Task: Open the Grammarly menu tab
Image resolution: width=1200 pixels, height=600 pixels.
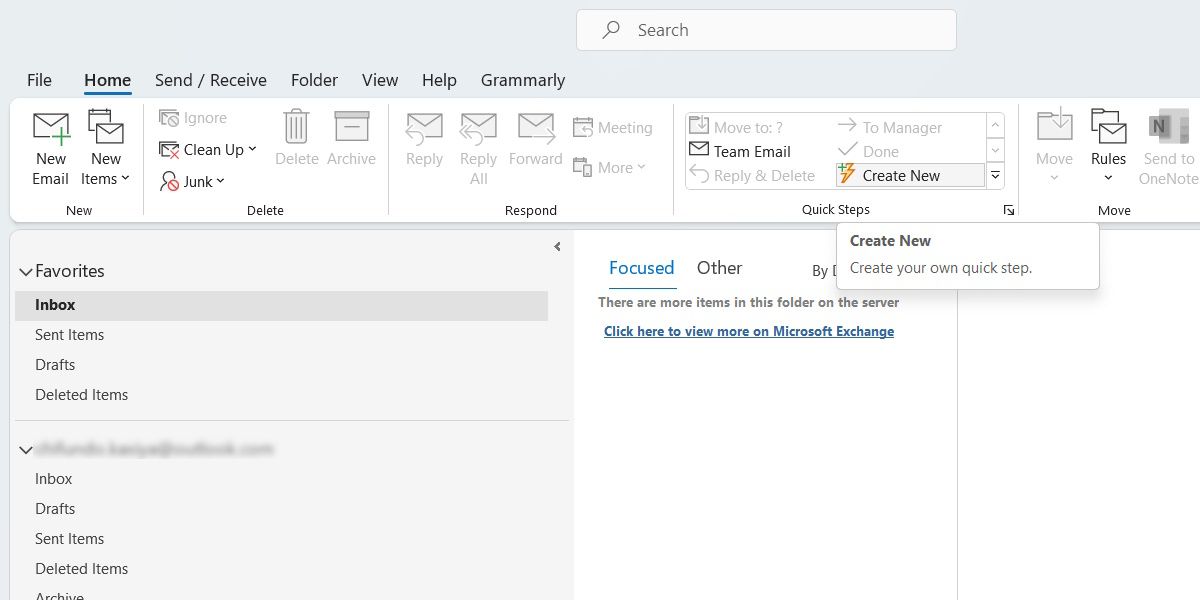Action: click(522, 80)
